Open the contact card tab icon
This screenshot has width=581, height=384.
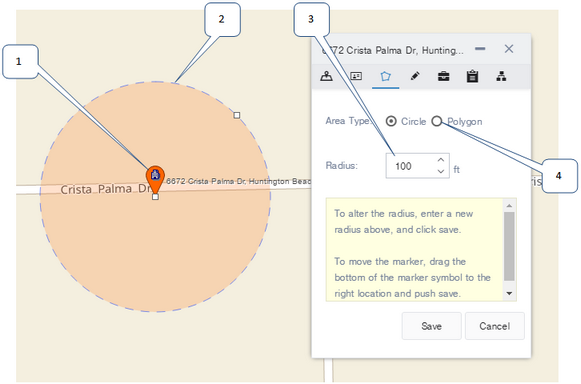pos(356,76)
